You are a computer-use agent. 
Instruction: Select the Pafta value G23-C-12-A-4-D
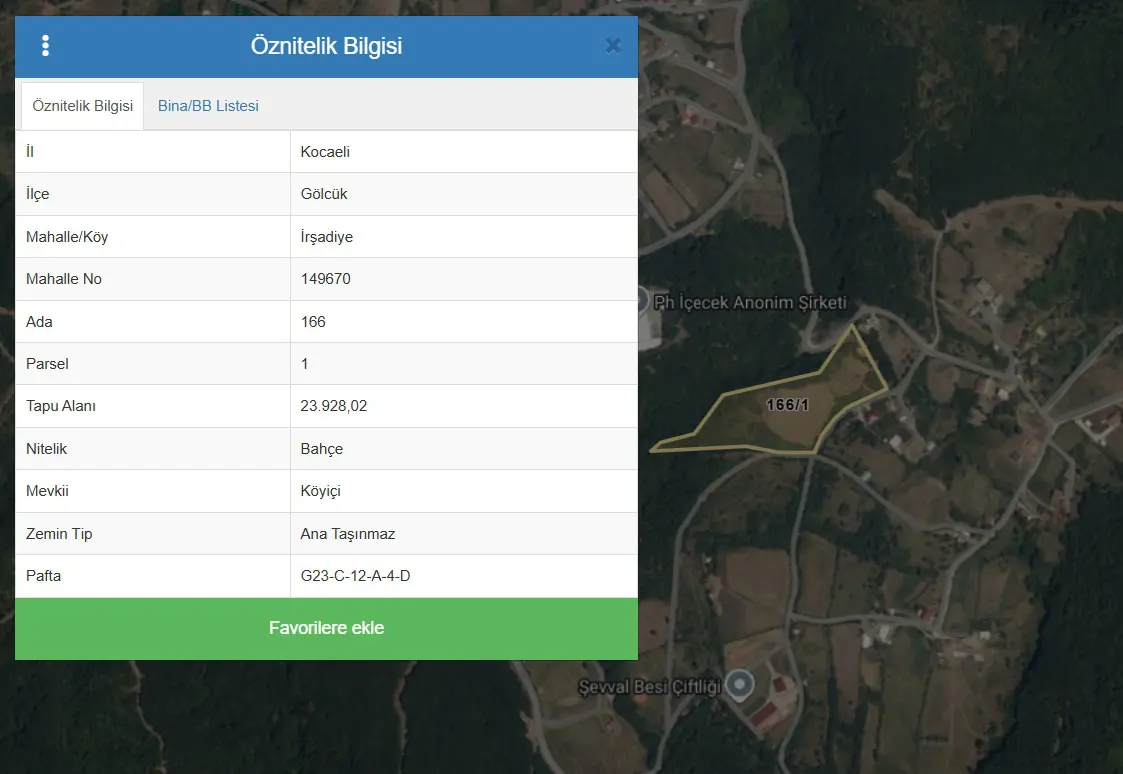tap(355, 576)
